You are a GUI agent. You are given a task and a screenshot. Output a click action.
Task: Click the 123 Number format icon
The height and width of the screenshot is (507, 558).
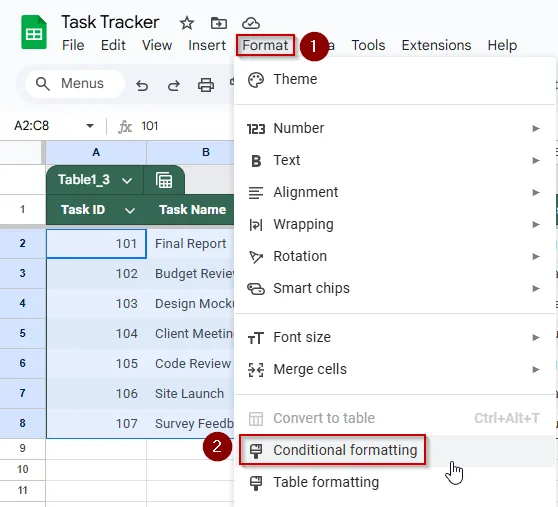pyautogui.click(x=256, y=128)
